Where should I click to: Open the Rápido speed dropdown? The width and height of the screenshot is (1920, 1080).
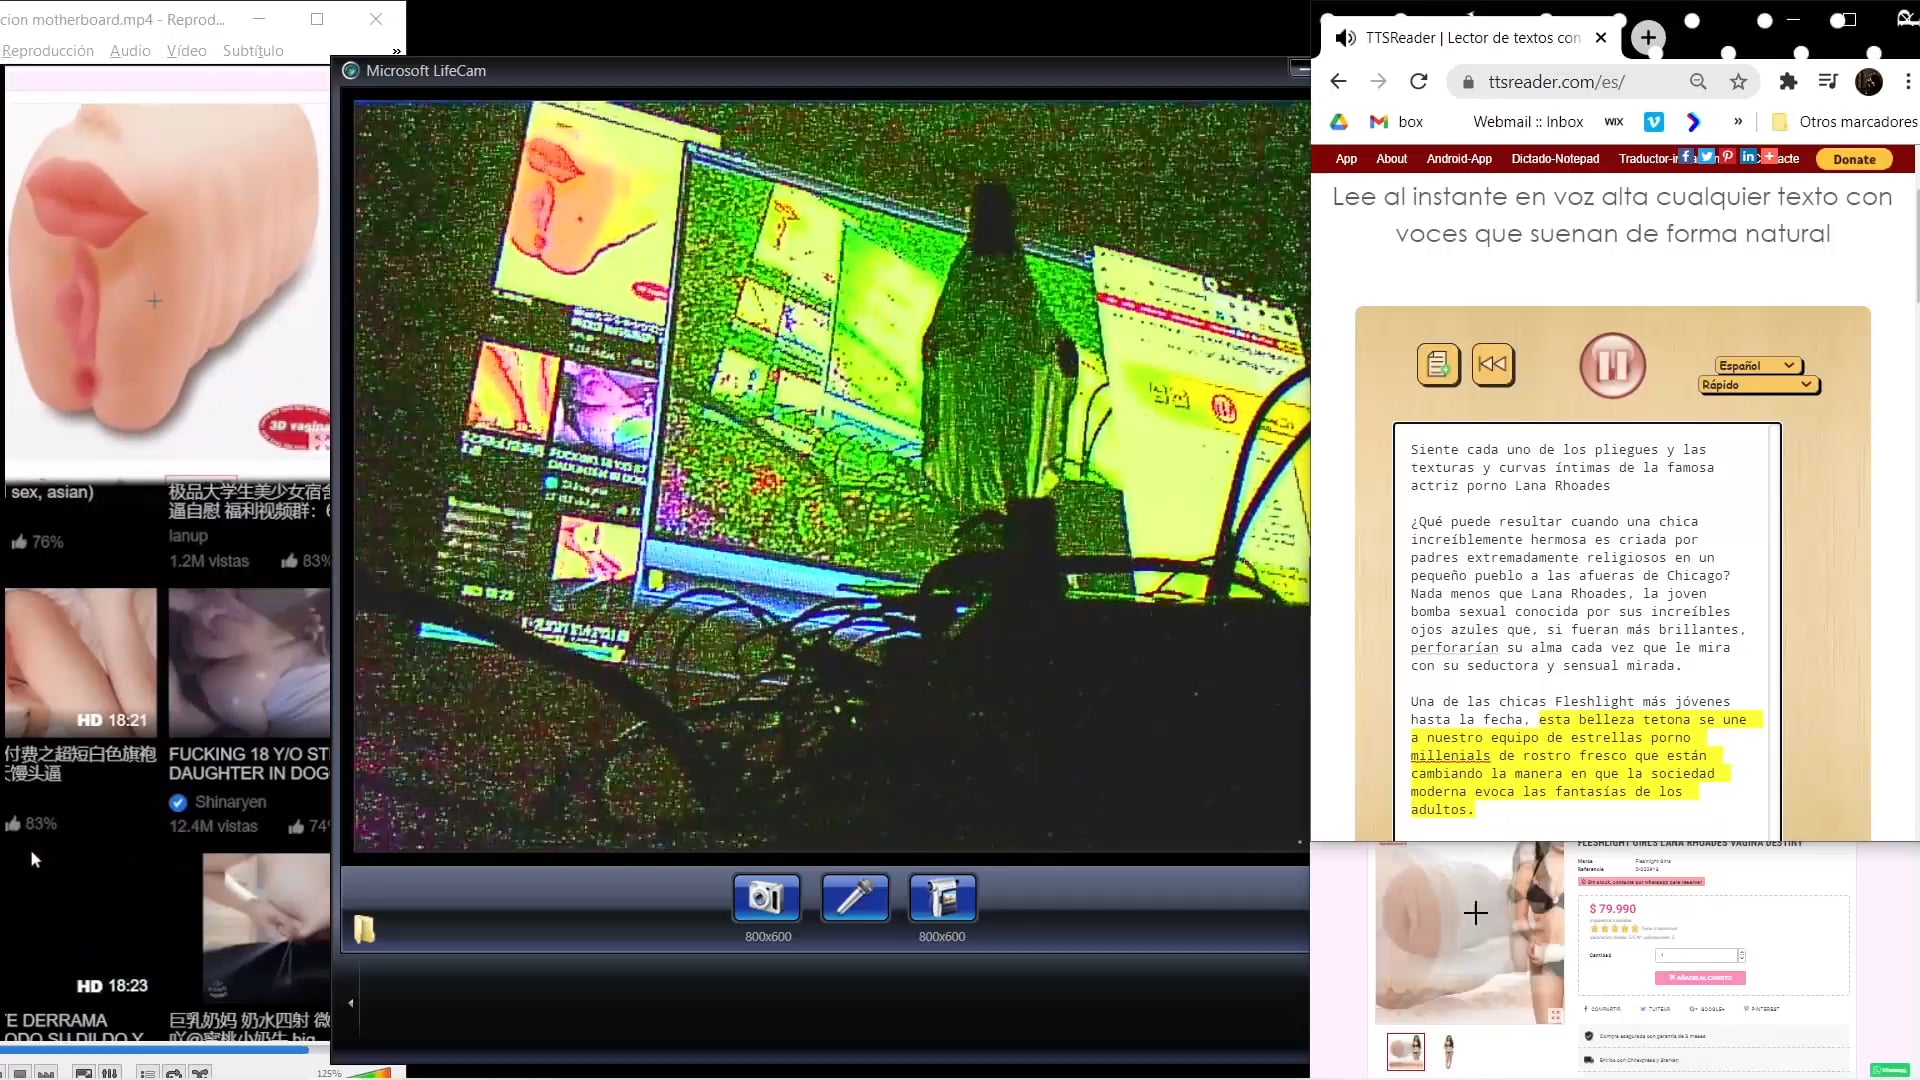(1757, 385)
